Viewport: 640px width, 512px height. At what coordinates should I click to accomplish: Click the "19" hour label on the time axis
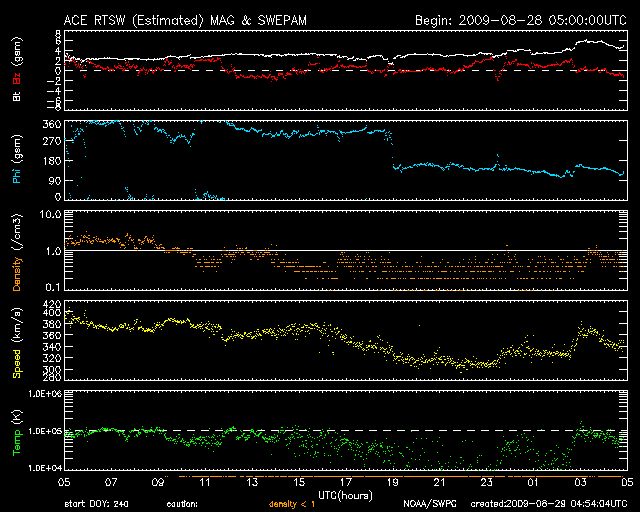(x=393, y=482)
